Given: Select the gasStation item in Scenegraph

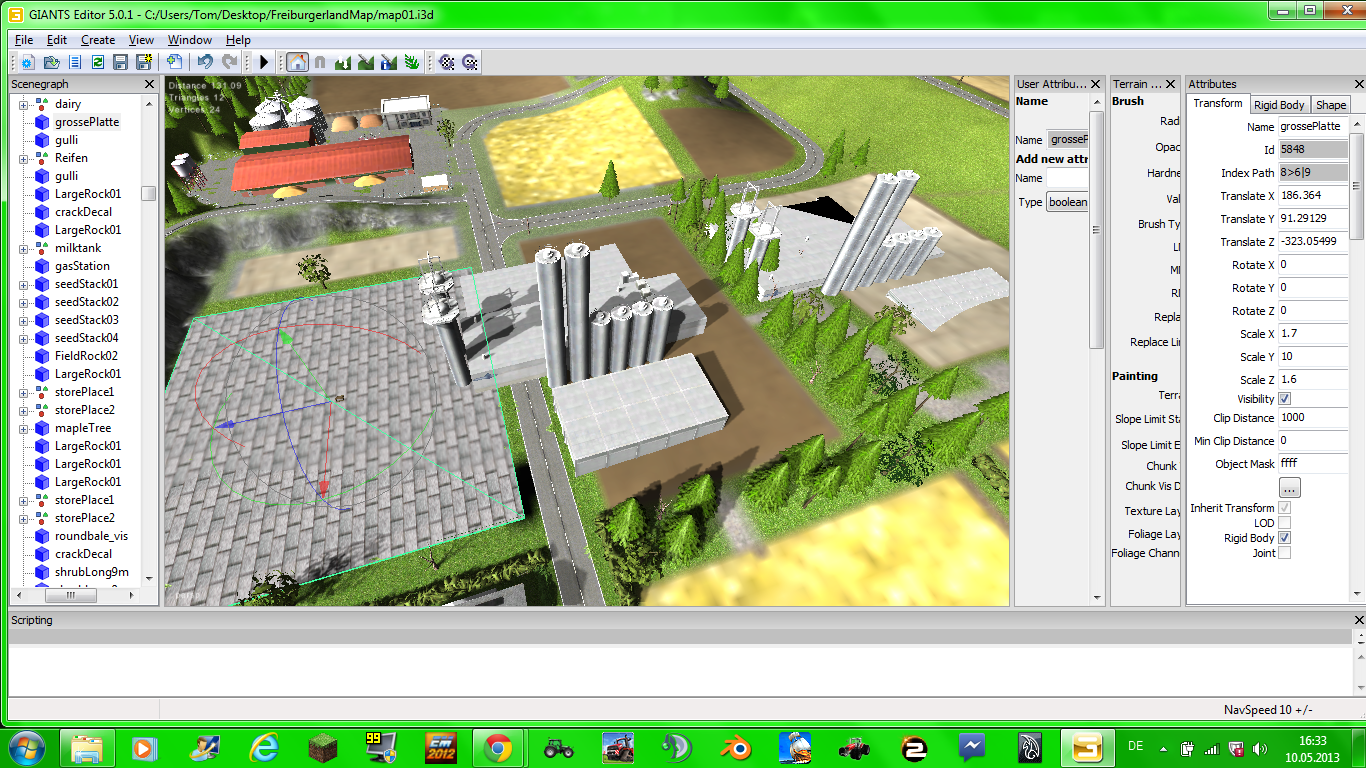Looking at the screenshot, I should [x=82, y=266].
